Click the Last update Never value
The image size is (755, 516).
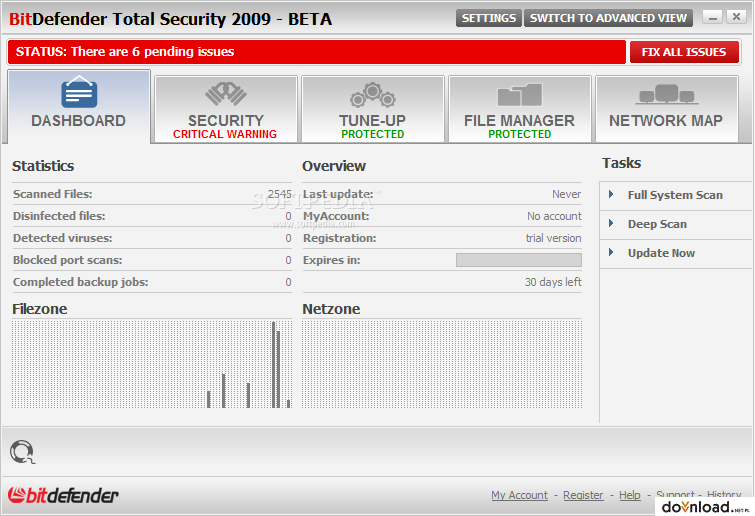click(x=566, y=194)
